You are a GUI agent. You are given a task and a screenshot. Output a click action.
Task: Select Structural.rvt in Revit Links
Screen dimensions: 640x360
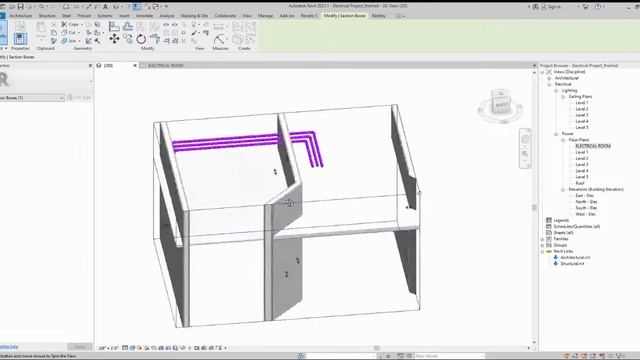572,264
